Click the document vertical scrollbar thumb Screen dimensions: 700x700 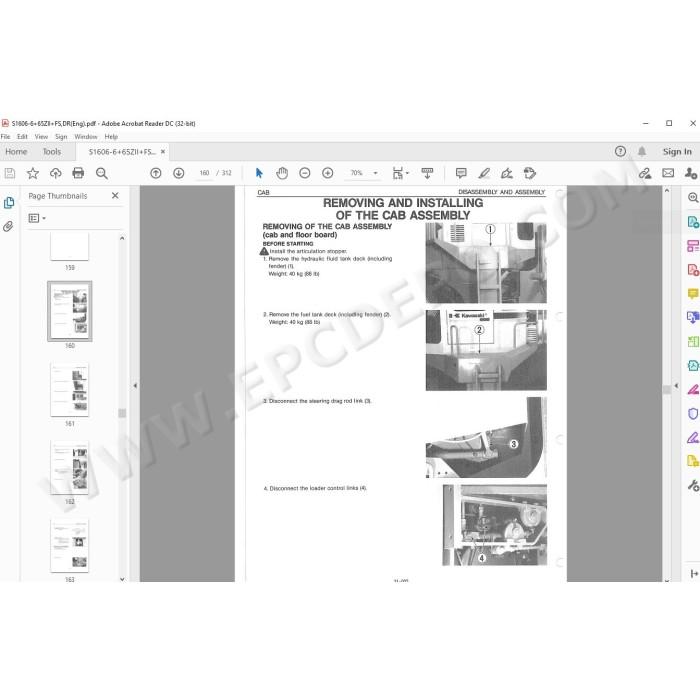[x=667, y=390]
